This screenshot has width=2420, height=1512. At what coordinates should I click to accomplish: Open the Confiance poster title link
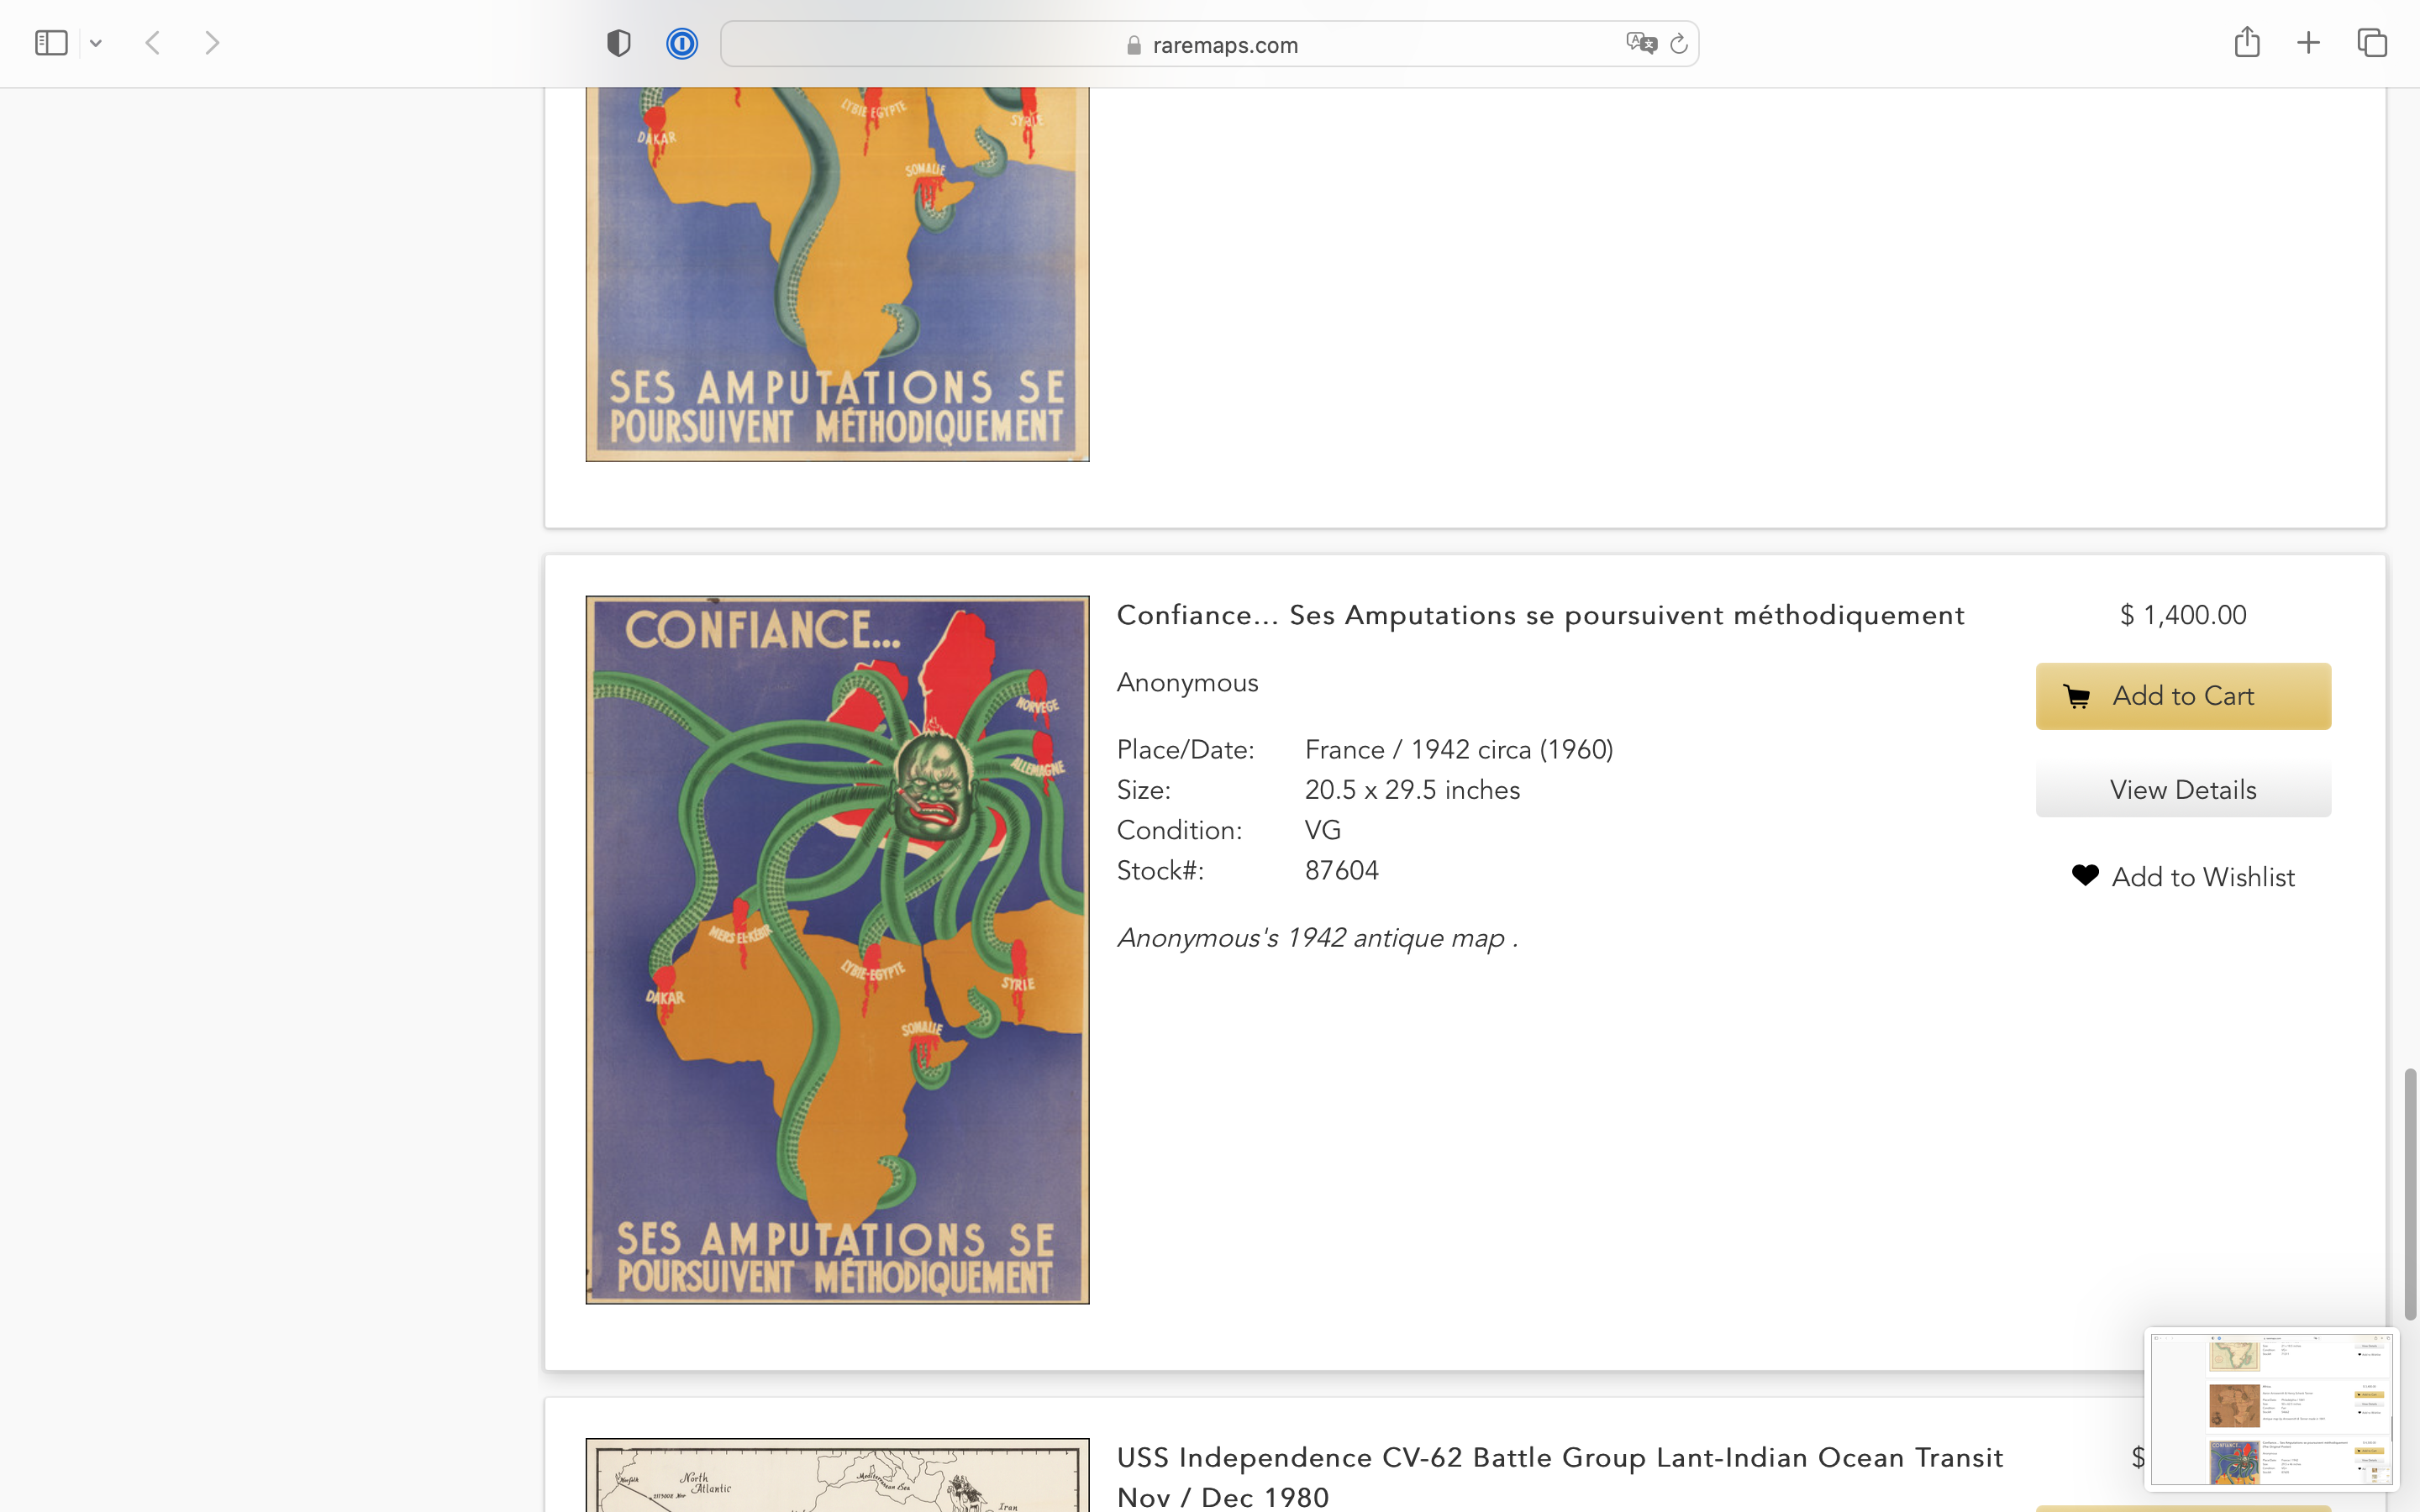(1540, 615)
